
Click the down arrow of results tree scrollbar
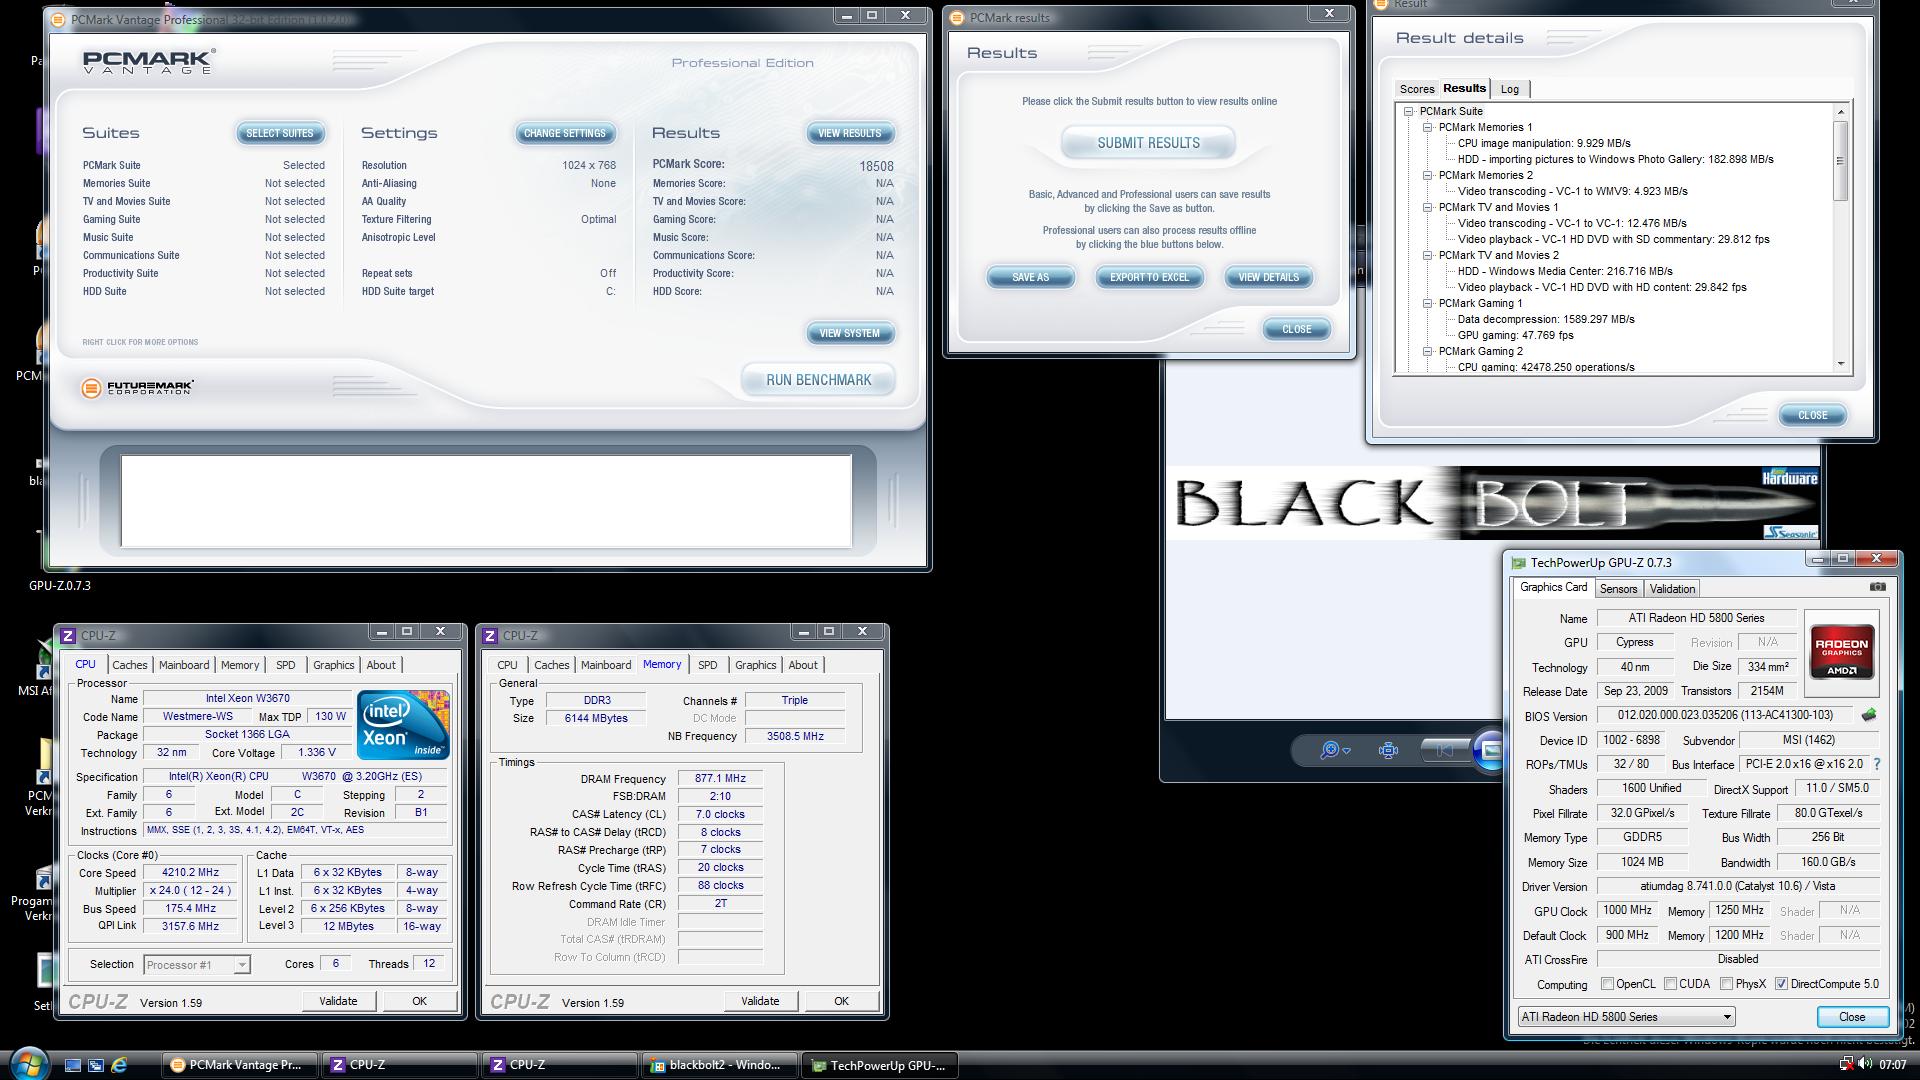[x=1840, y=365]
